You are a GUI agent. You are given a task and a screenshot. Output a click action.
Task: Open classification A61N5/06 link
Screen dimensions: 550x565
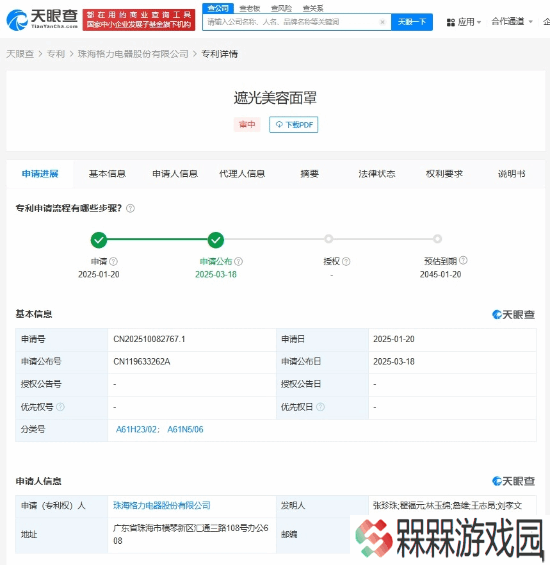[185, 430]
